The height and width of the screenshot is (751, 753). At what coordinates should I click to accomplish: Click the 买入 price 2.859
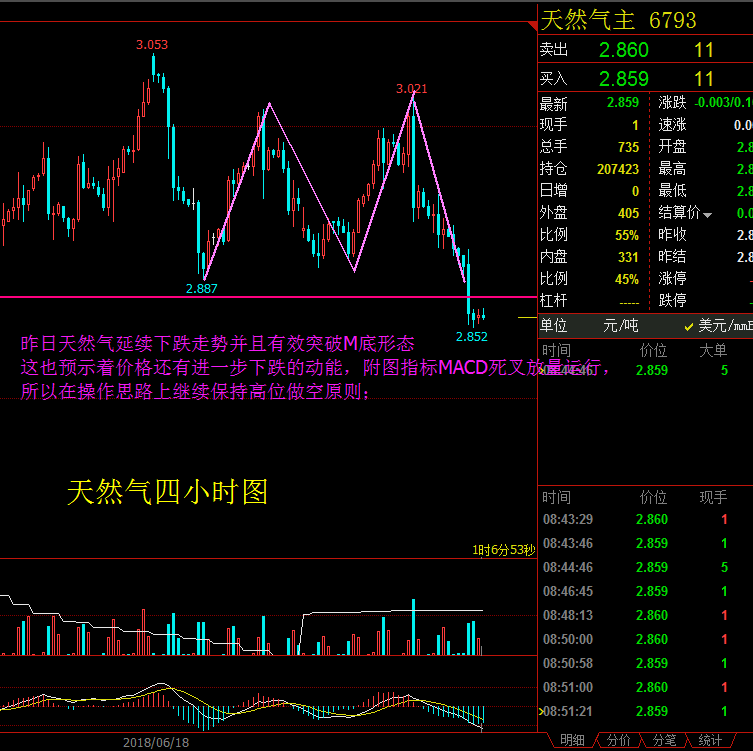623,78
